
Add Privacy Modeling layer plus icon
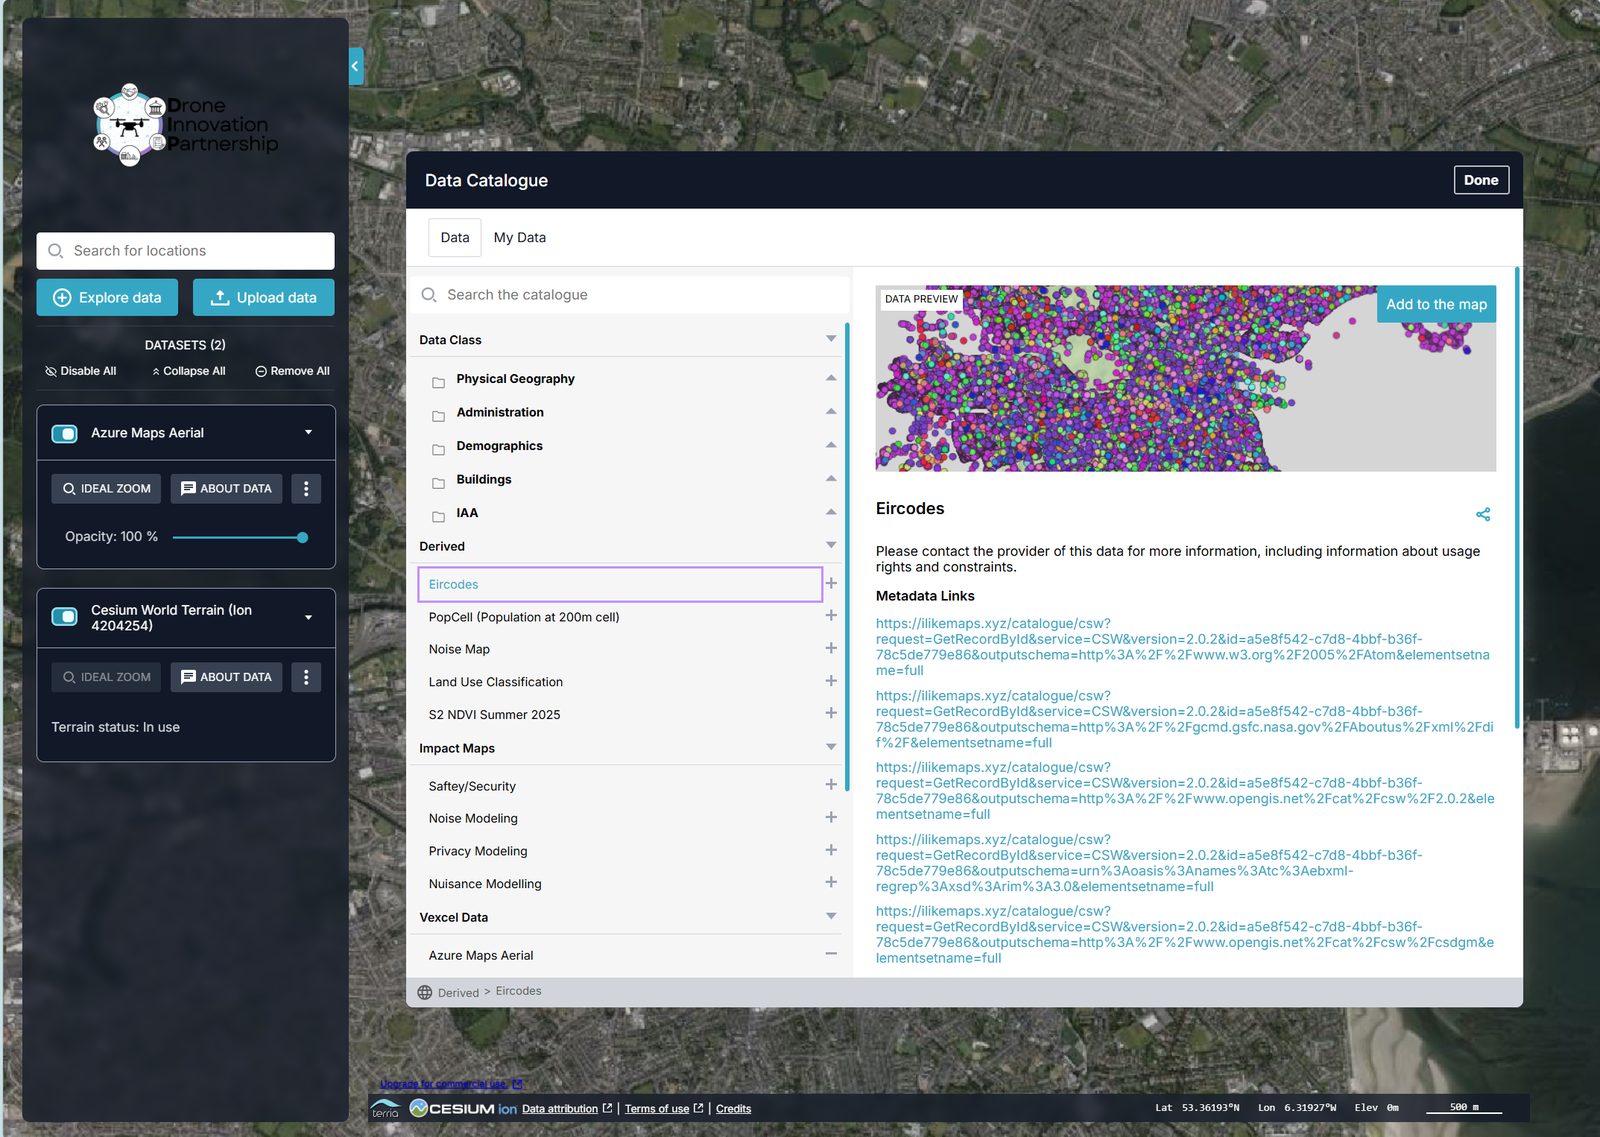[x=831, y=850]
